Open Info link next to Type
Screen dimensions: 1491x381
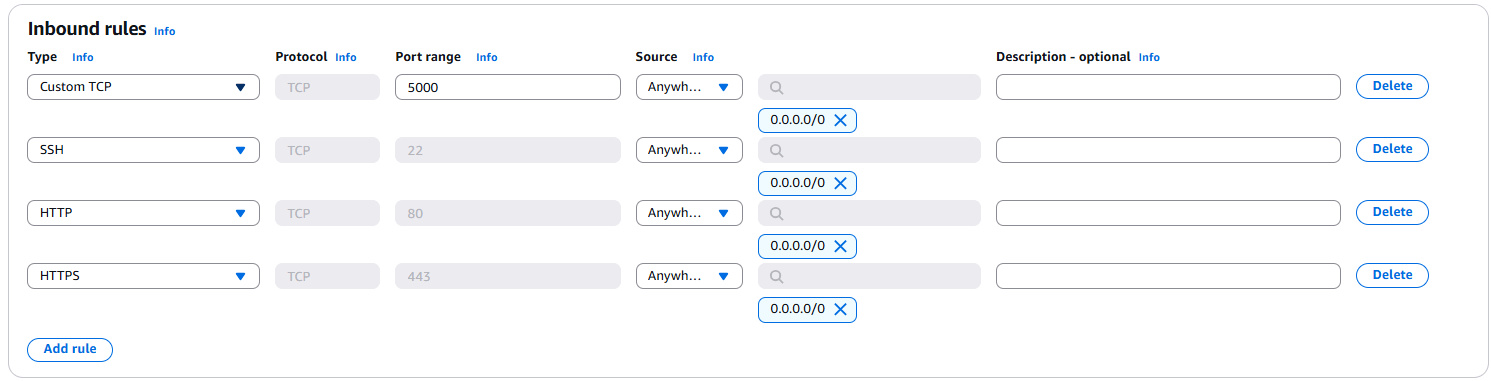coord(83,57)
